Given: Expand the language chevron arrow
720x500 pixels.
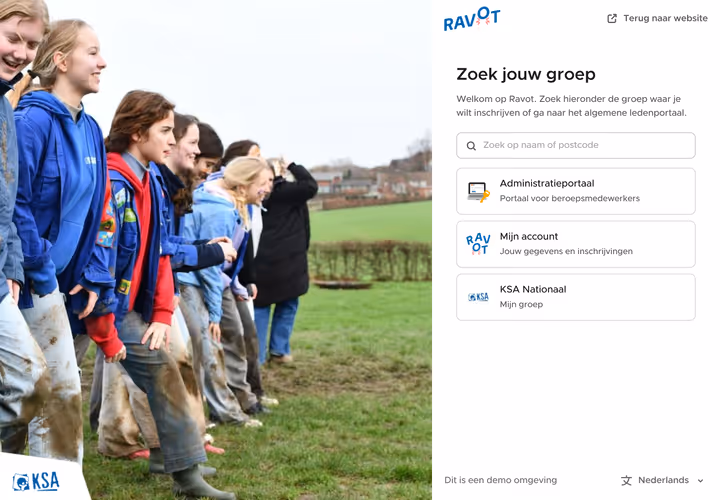Looking at the screenshot, I should click(x=700, y=481).
